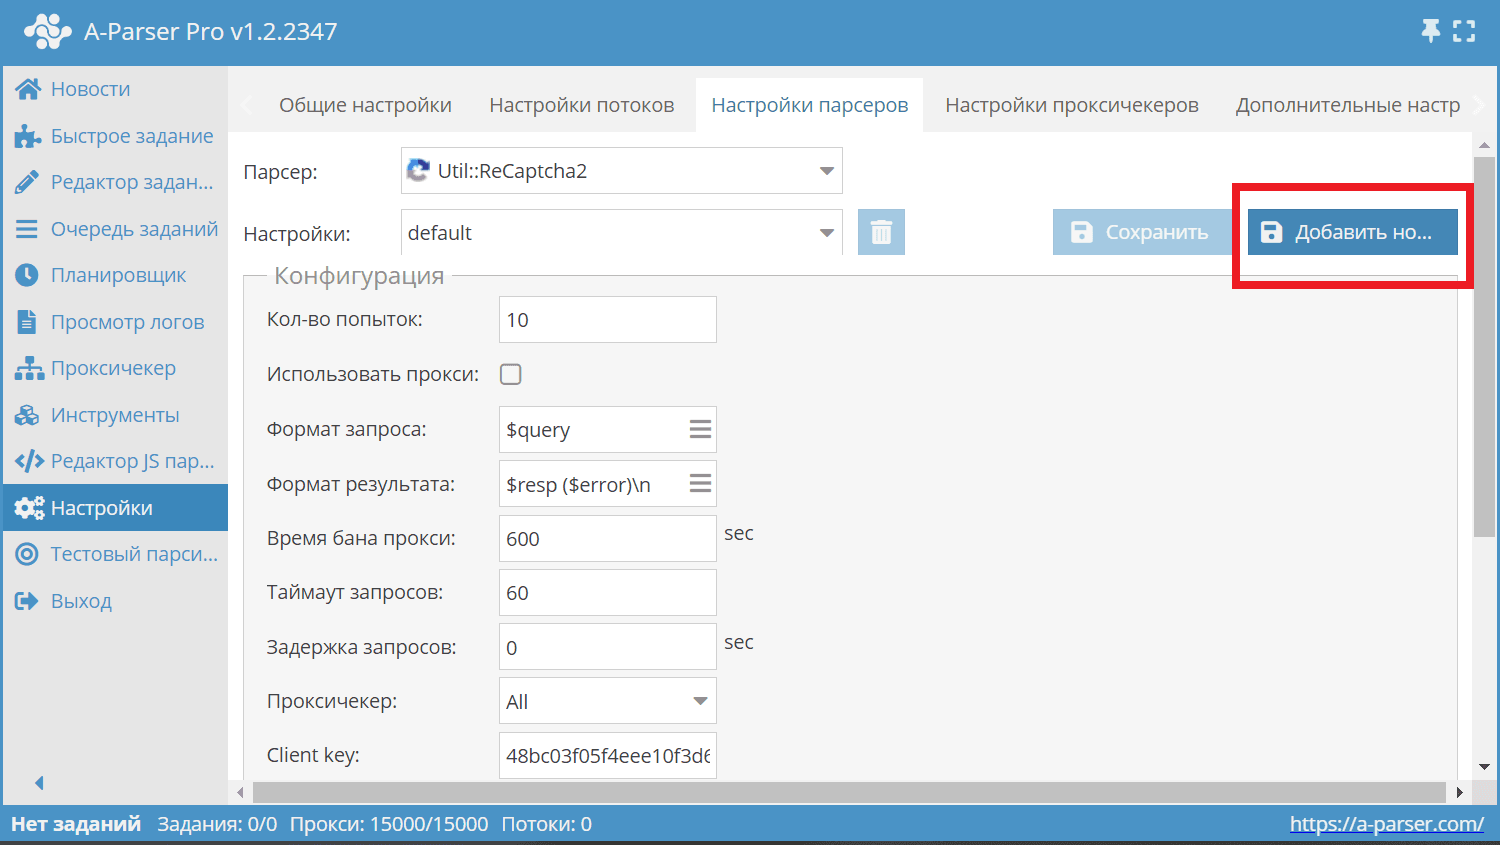Pin the window with the pushpin icon
This screenshot has width=1500, height=845.
tap(1431, 31)
